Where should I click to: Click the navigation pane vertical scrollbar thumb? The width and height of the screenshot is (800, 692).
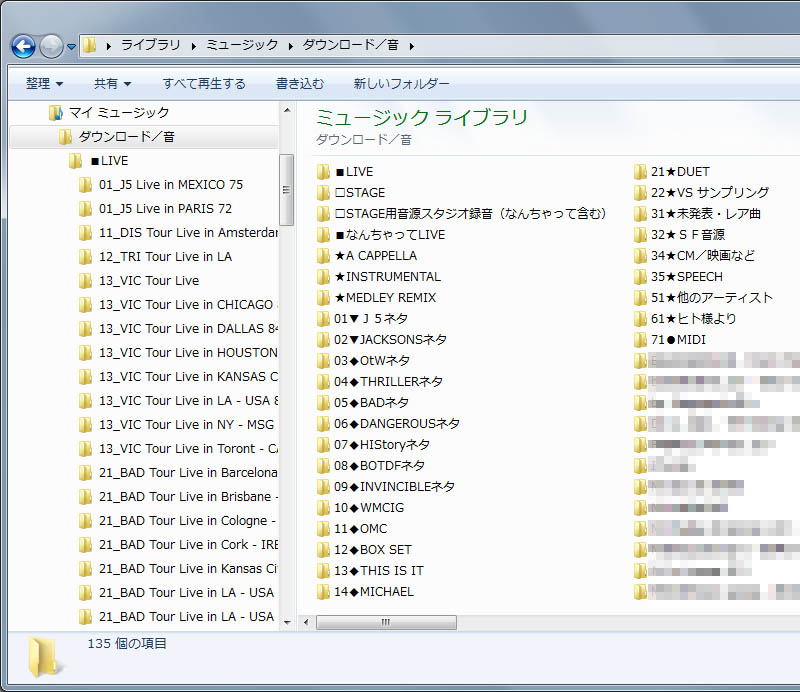point(287,189)
